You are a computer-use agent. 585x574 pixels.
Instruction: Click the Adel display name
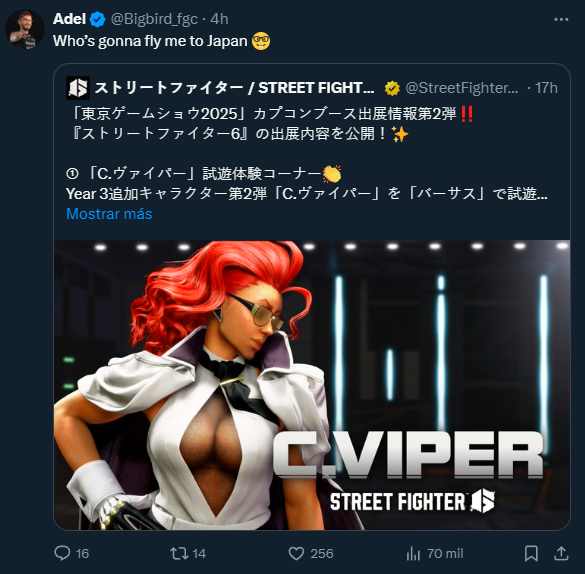tap(69, 19)
